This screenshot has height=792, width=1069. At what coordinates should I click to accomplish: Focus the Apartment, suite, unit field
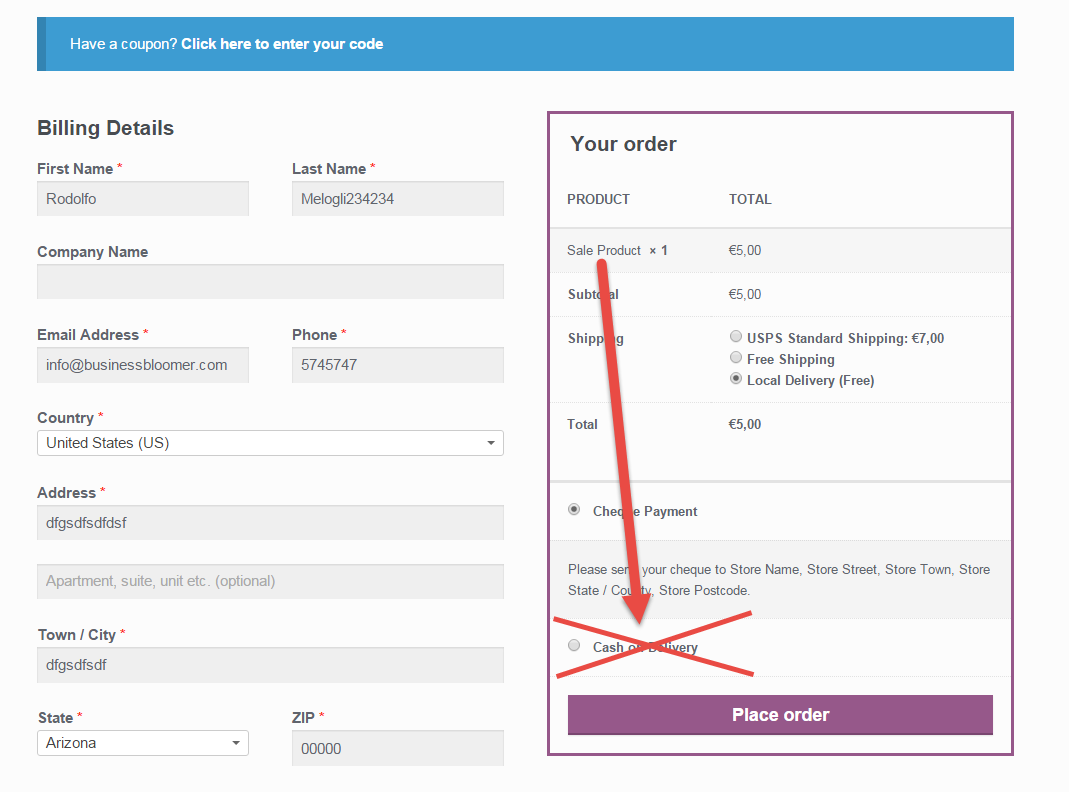point(270,581)
